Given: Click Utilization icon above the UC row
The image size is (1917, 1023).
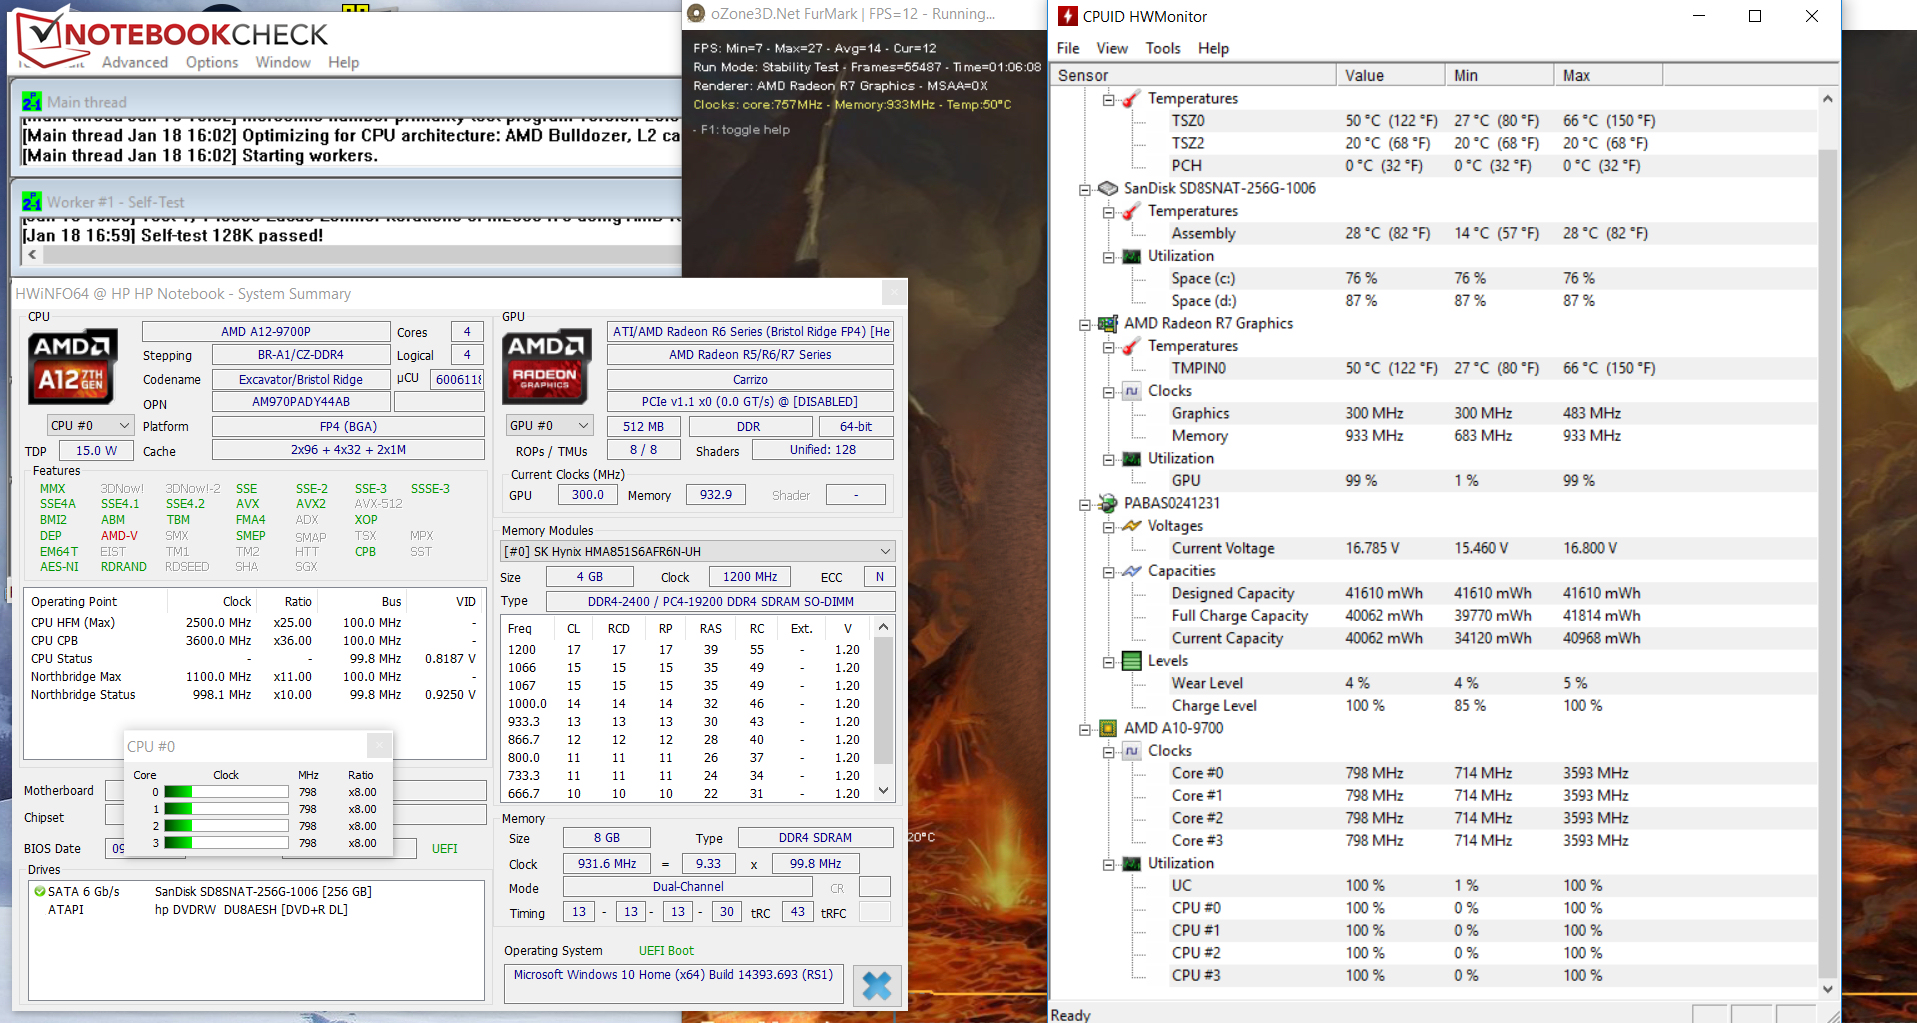Looking at the screenshot, I should [x=1132, y=863].
